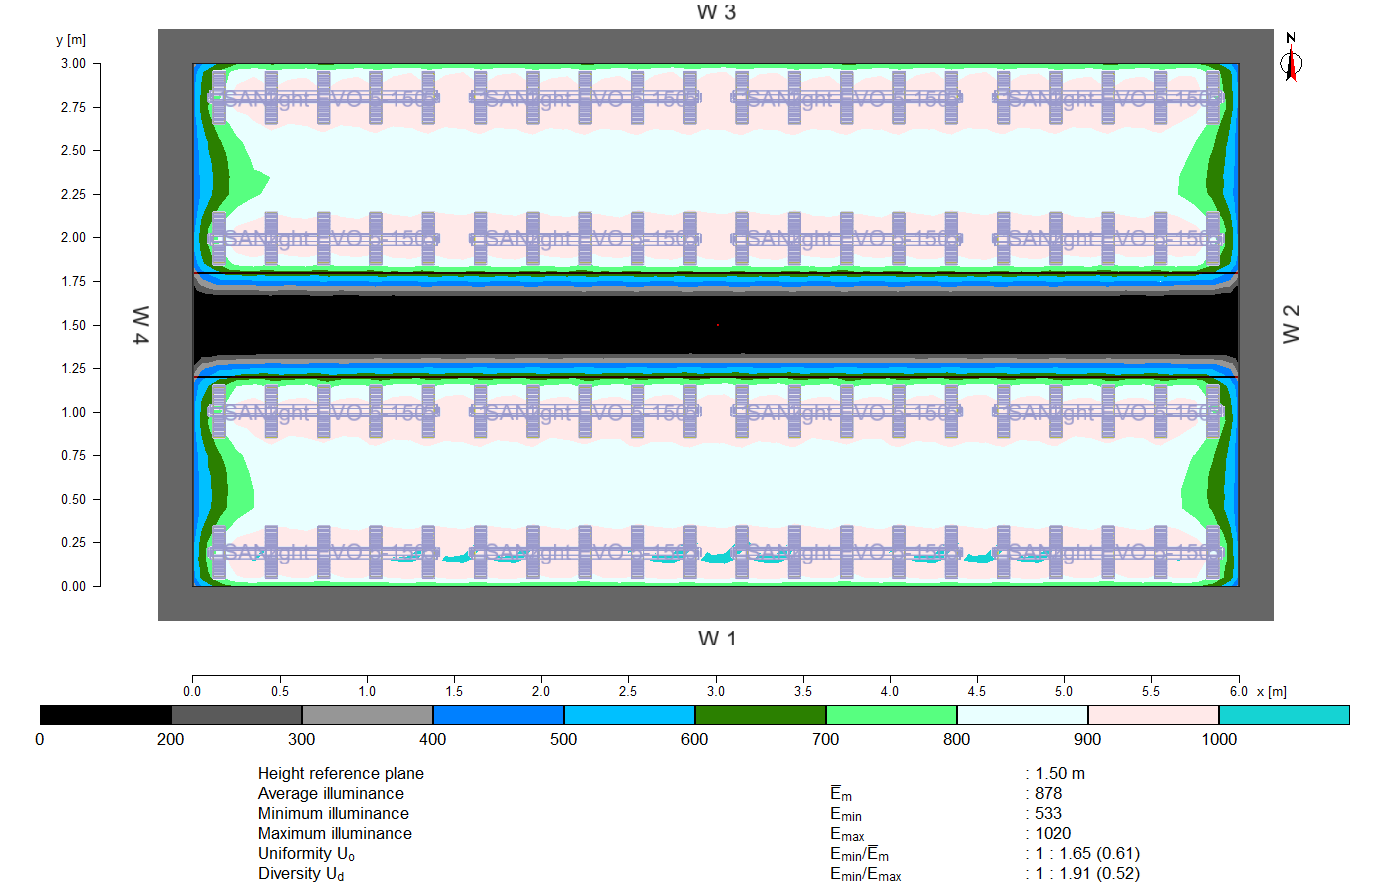Click the wall label W 2
This screenshot has width=1390, height=892.
[x=1291, y=325]
